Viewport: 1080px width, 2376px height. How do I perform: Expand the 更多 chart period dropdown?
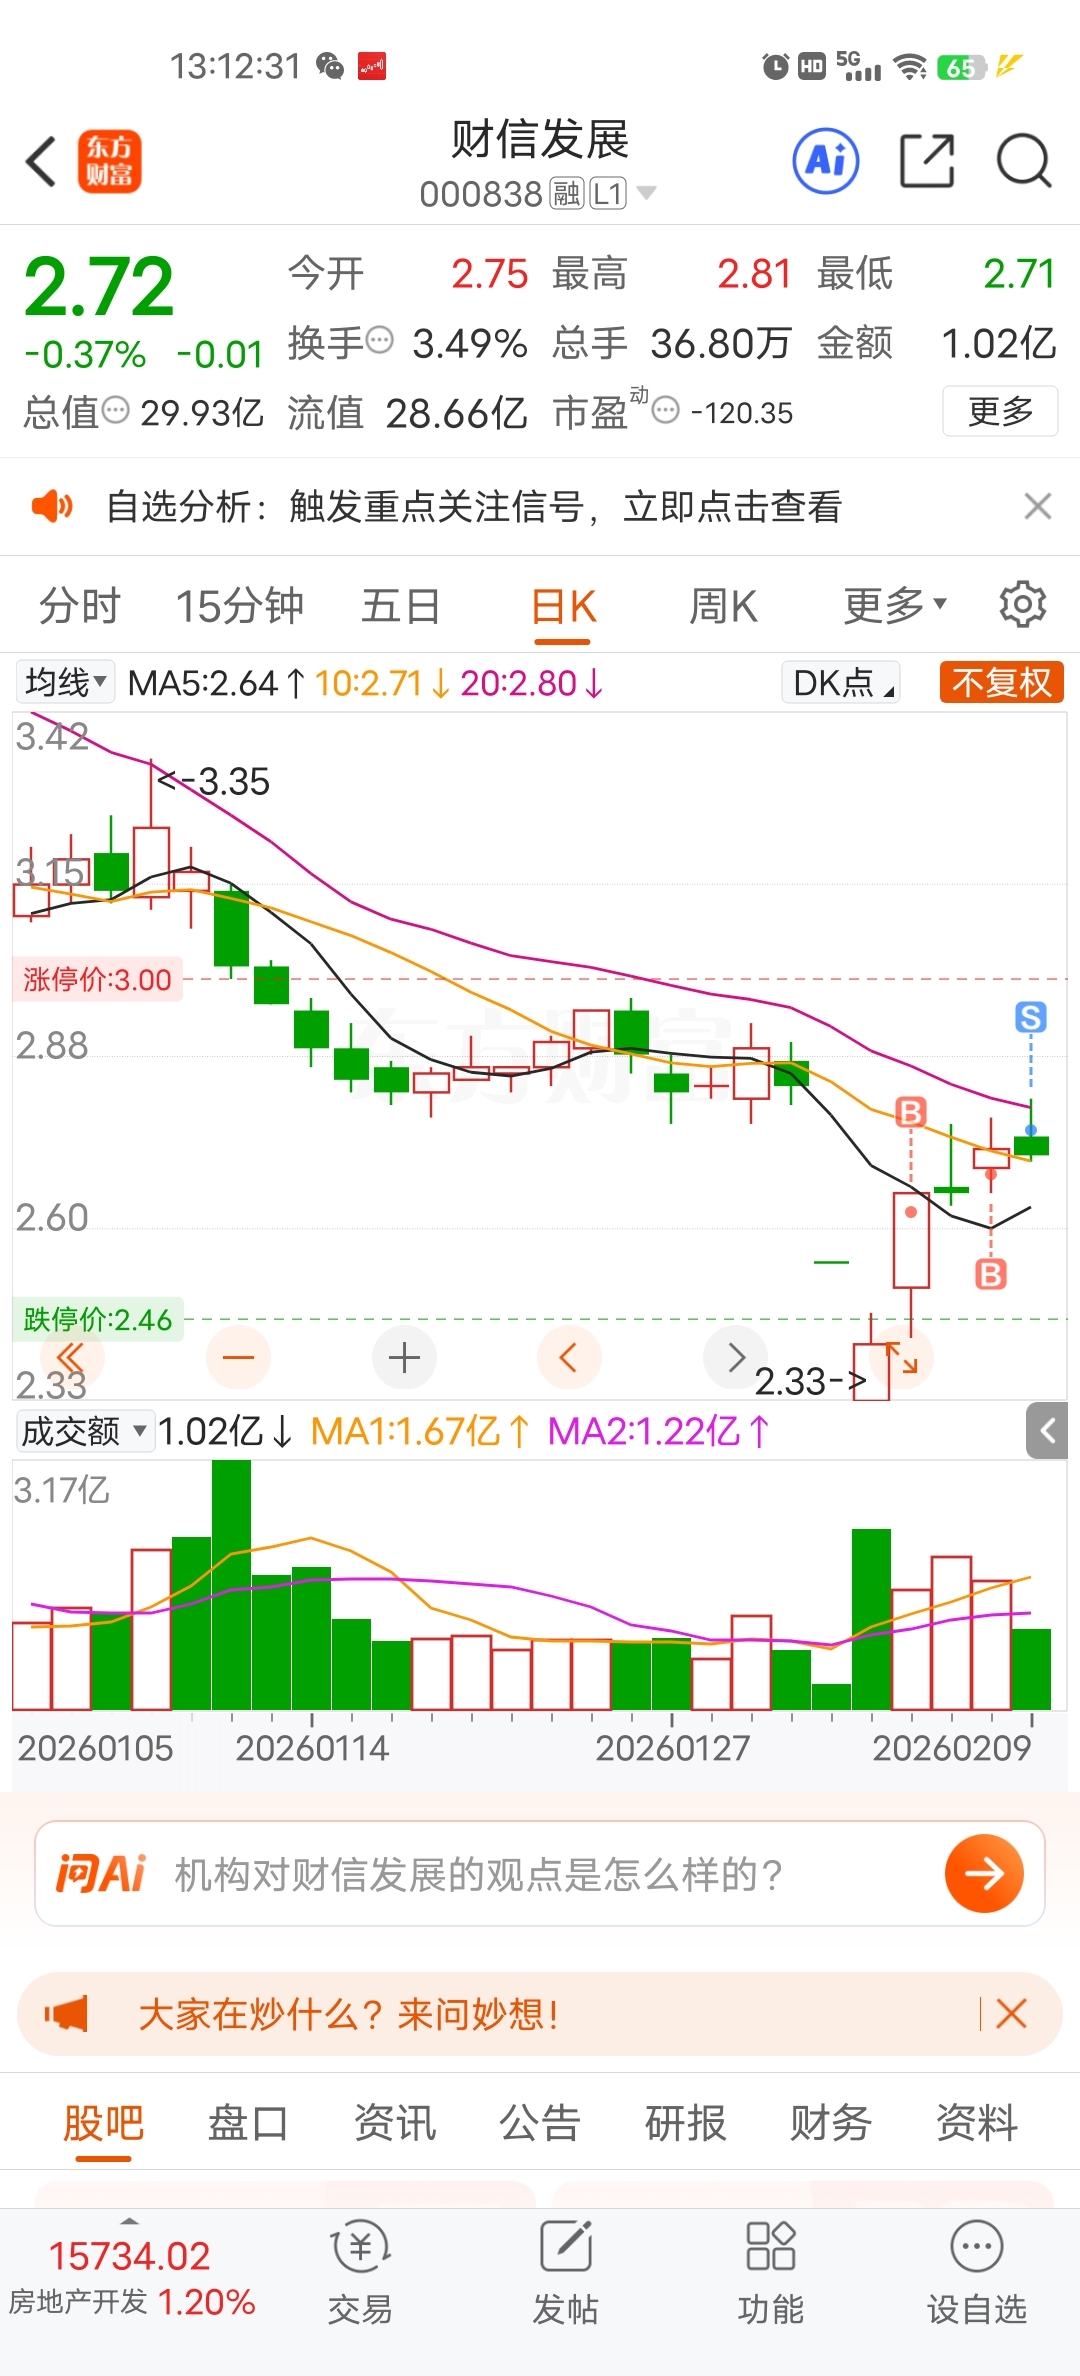click(895, 605)
